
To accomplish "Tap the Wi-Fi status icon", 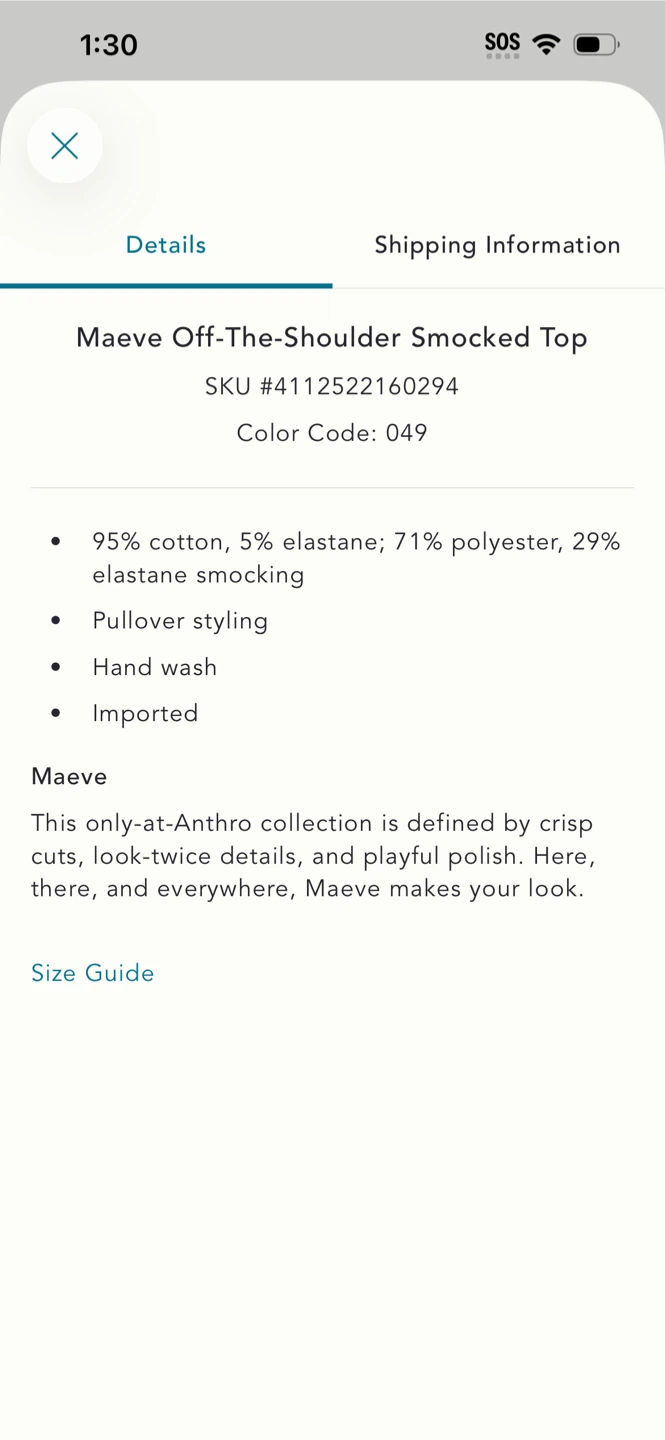I will 546,44.
